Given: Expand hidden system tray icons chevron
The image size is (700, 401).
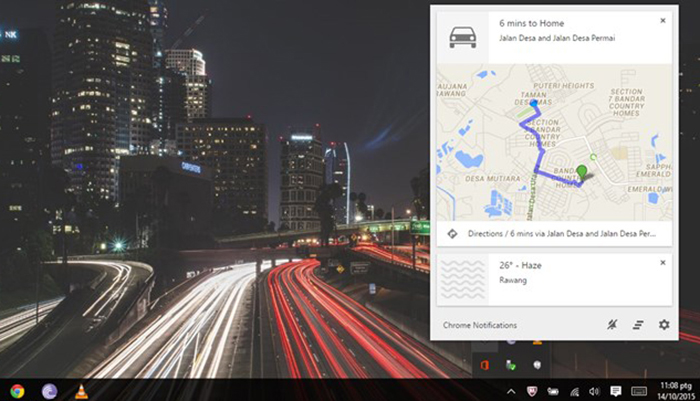Looking at the screenshot, I should [511, 390].
